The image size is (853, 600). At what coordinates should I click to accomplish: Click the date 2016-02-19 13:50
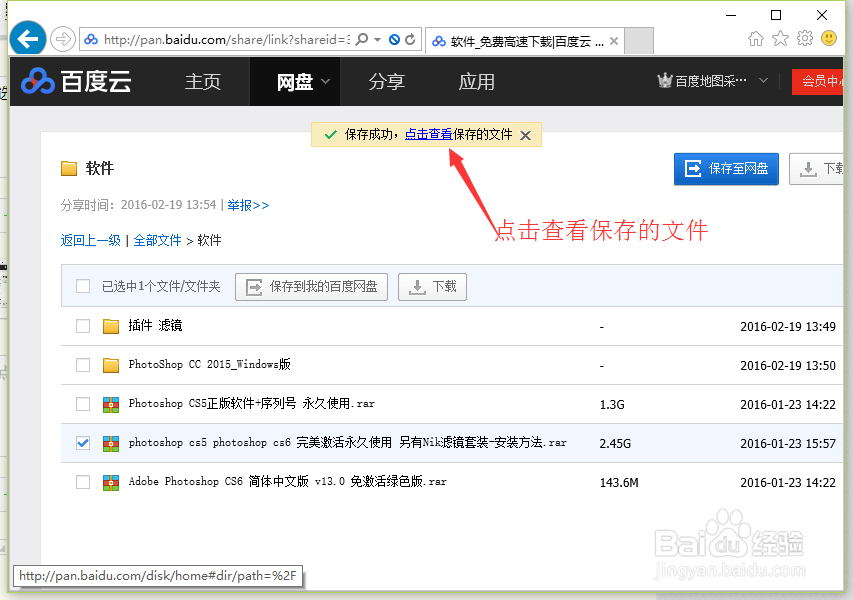point(788,366)
